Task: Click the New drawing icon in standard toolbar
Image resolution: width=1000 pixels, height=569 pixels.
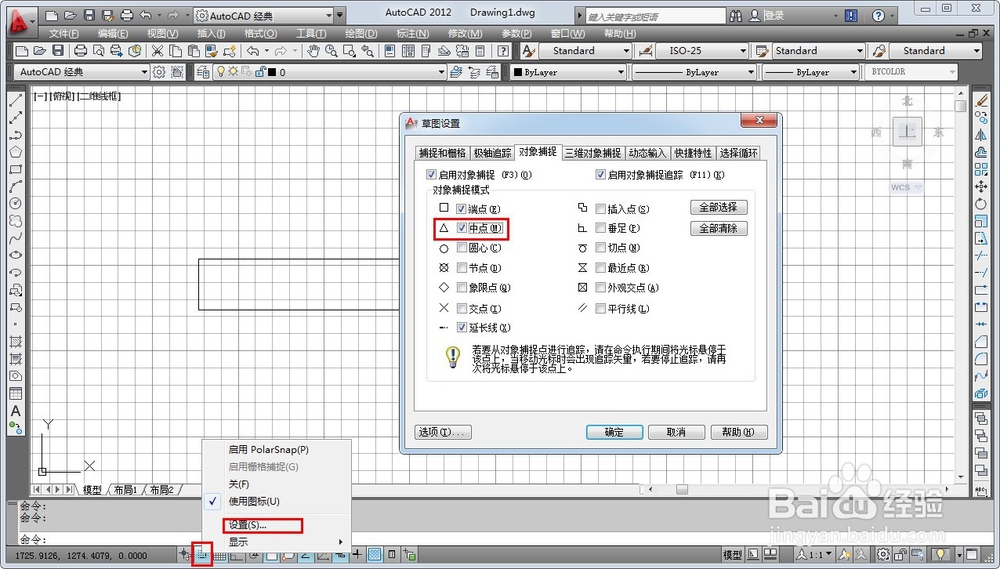Action: (21, 51)
